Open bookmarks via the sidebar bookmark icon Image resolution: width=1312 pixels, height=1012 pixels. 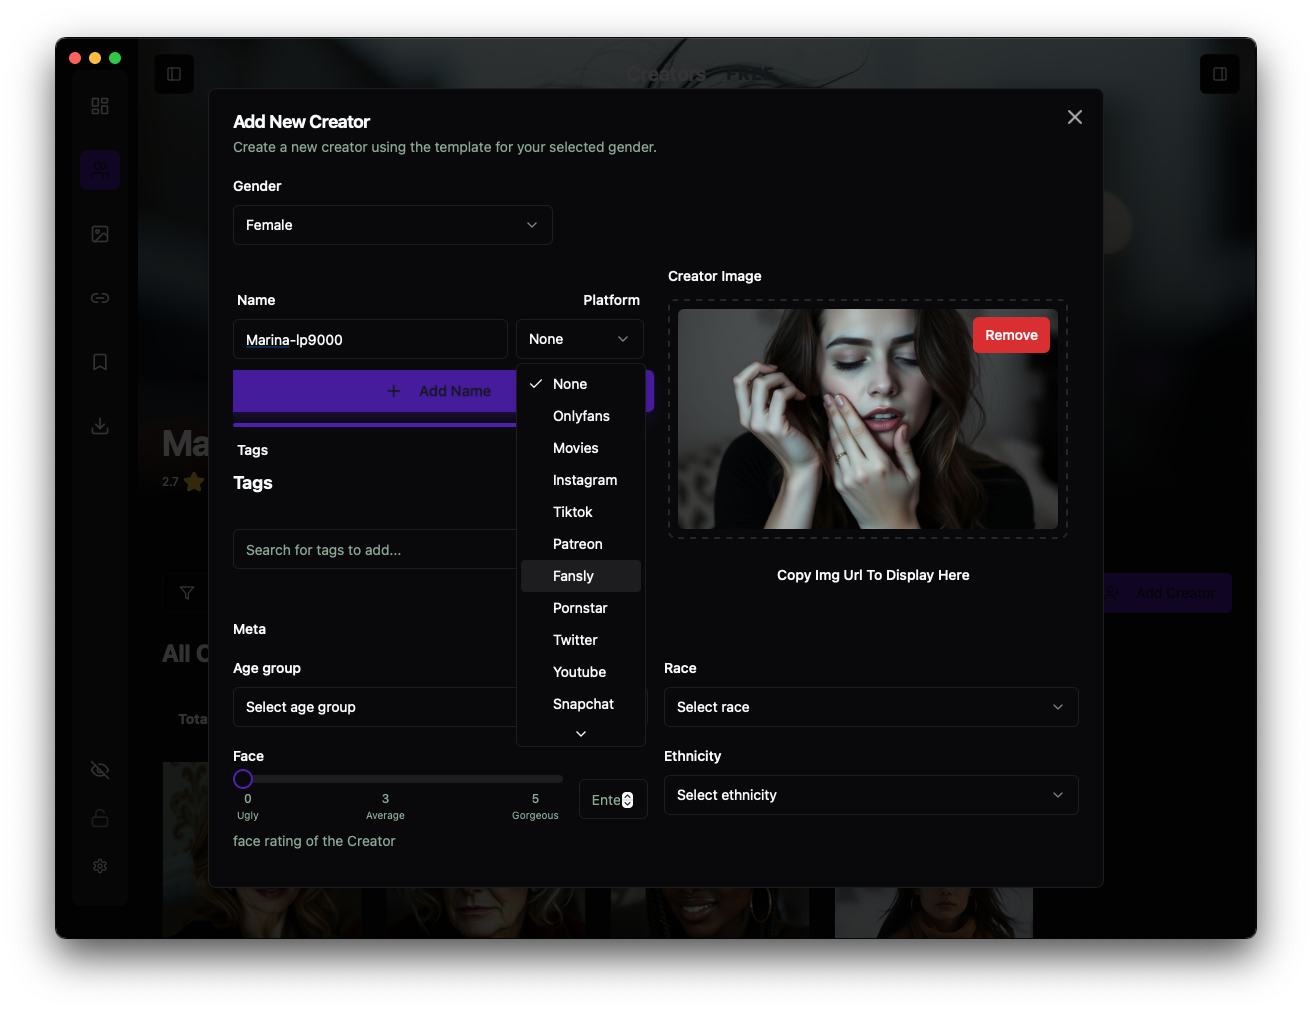(x=100, y=361)
